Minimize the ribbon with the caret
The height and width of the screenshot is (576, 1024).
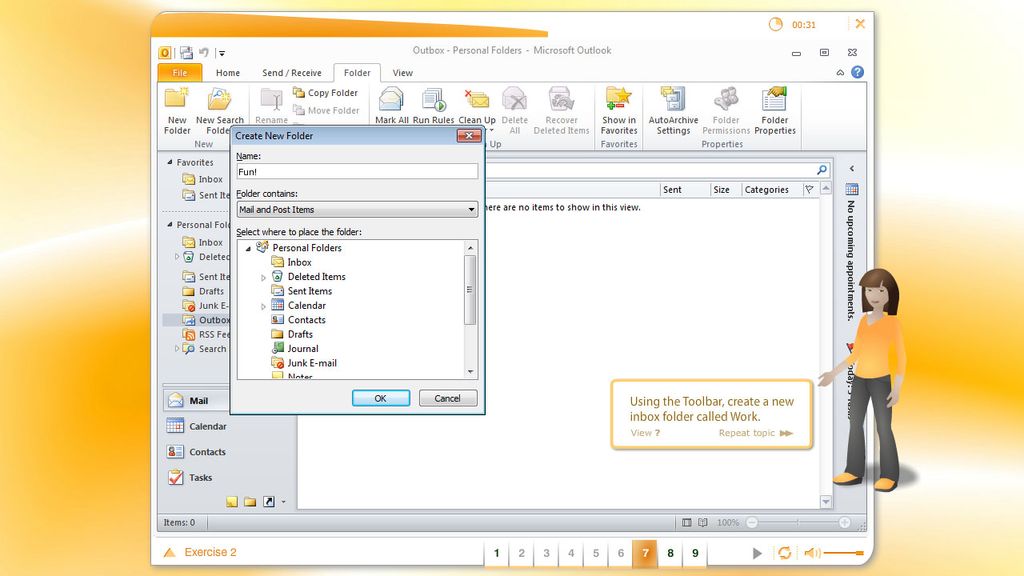click(840, 72)
